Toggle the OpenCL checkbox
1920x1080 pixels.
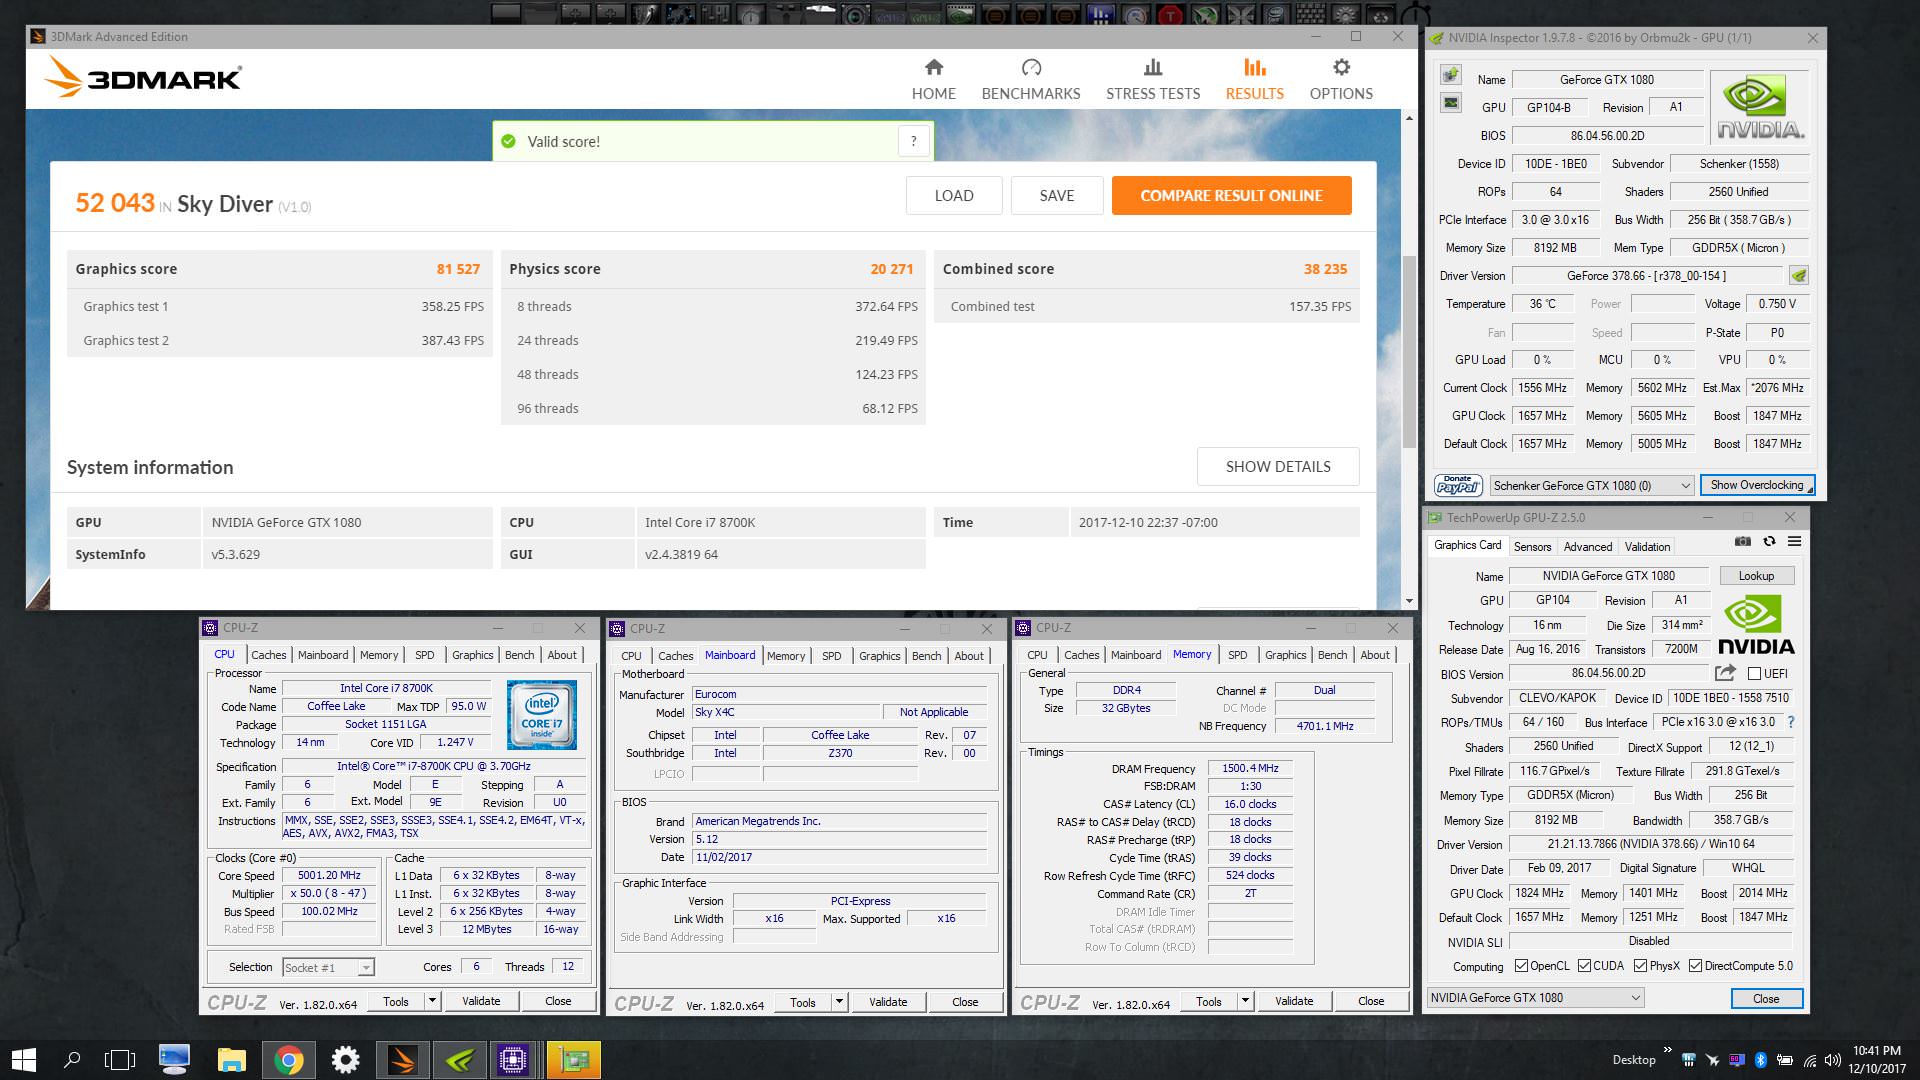1521,966
